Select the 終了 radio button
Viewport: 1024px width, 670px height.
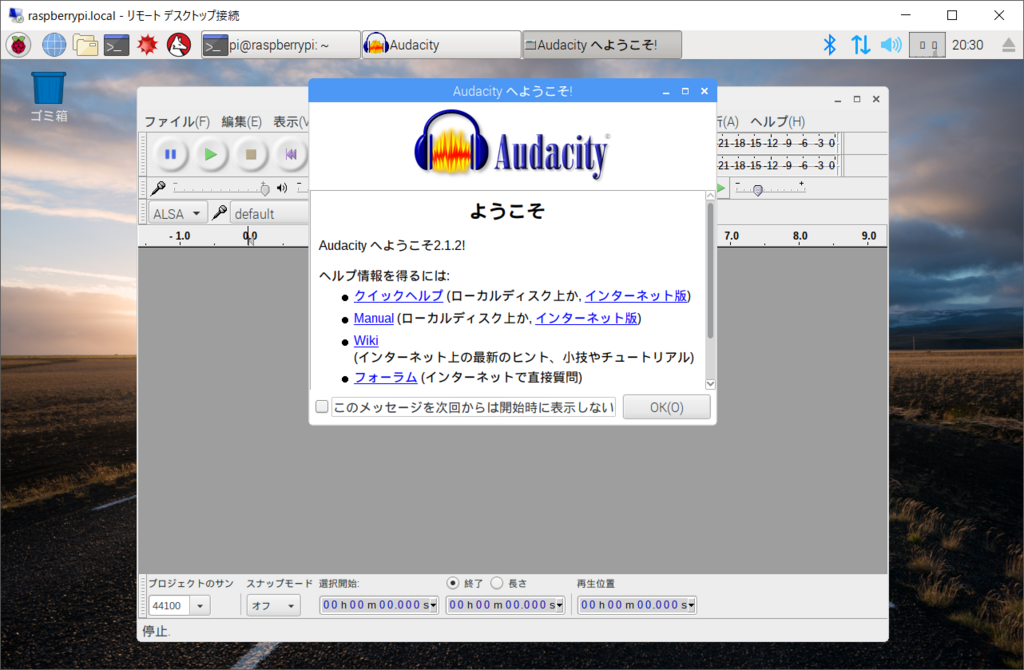[453, 582]
